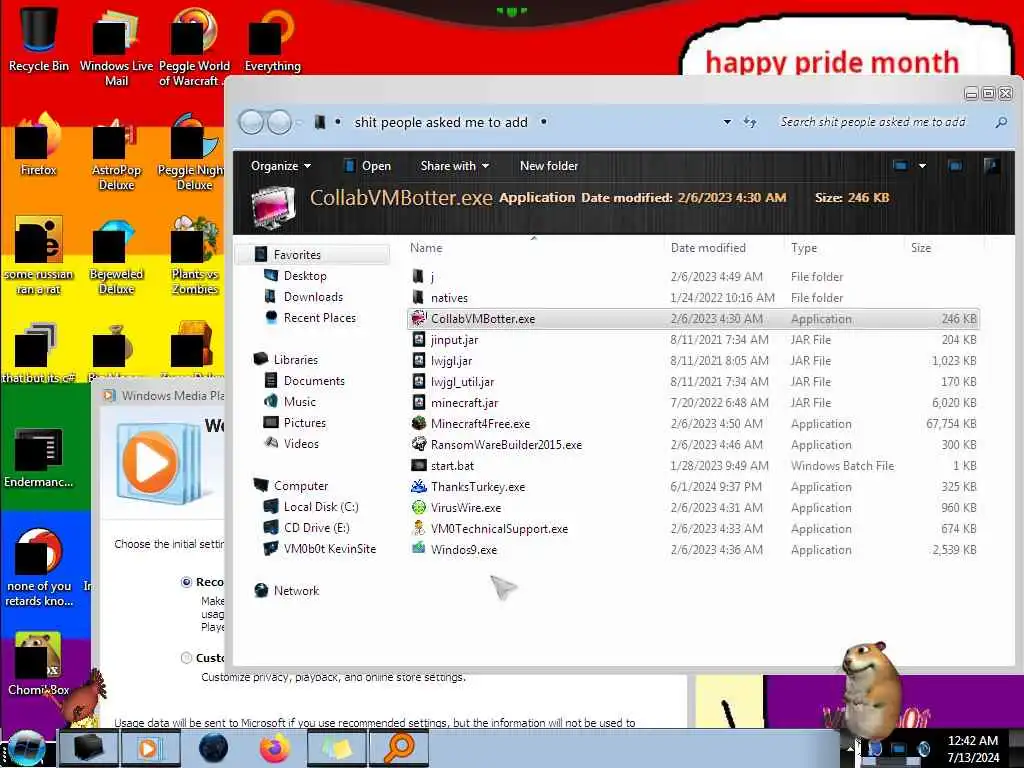1024x768 pixels.
Task: Open the sticky notes folder taskbar icon
Action: 336,748
